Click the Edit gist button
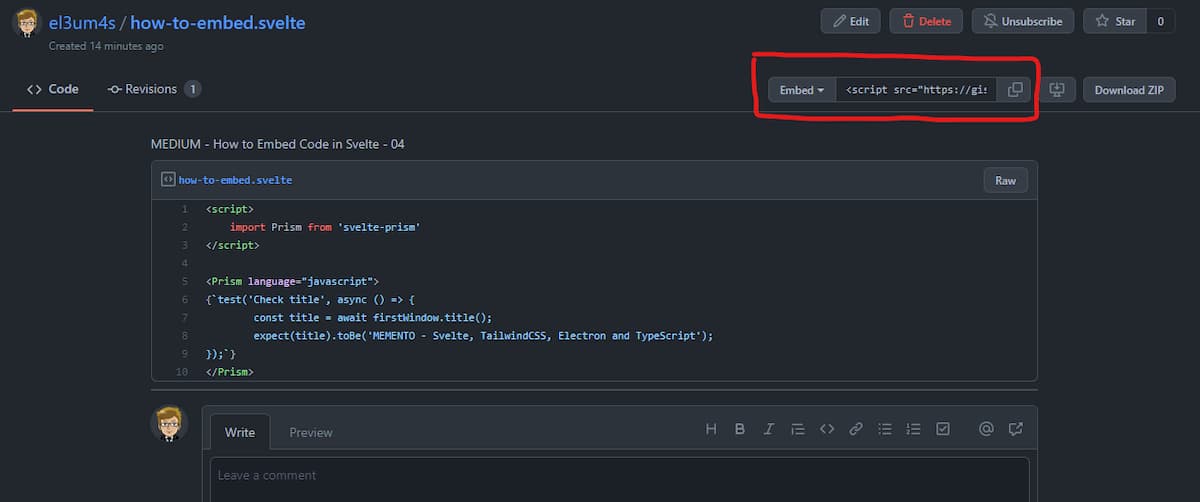 [x=851, y=21]
